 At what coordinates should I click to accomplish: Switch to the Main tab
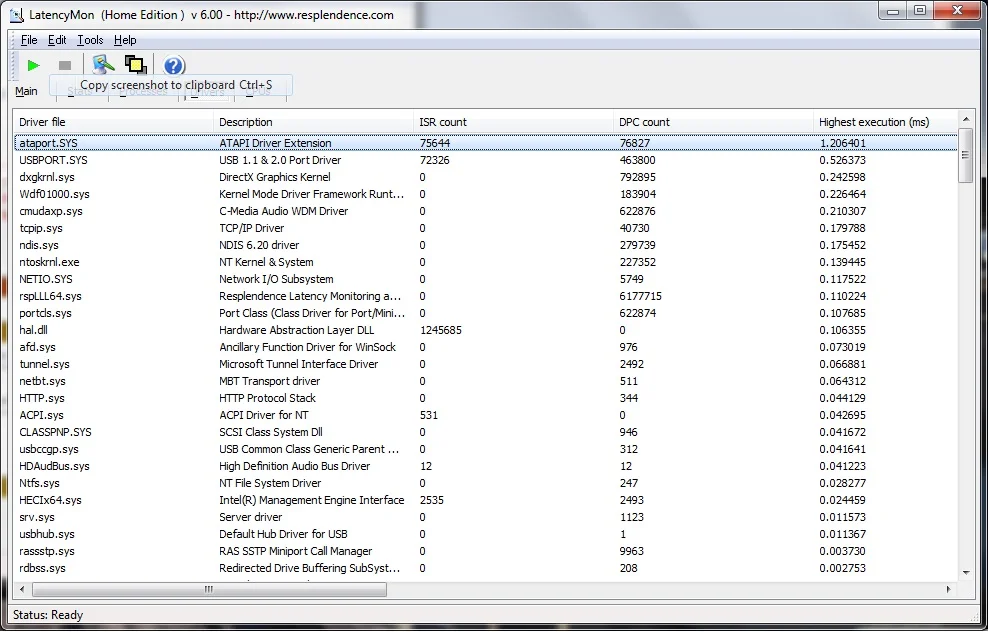(x=26, y=91)
